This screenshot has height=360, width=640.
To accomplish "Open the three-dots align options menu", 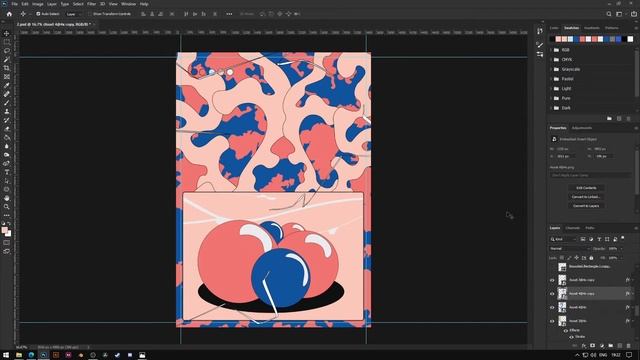I will pos(229,14).
